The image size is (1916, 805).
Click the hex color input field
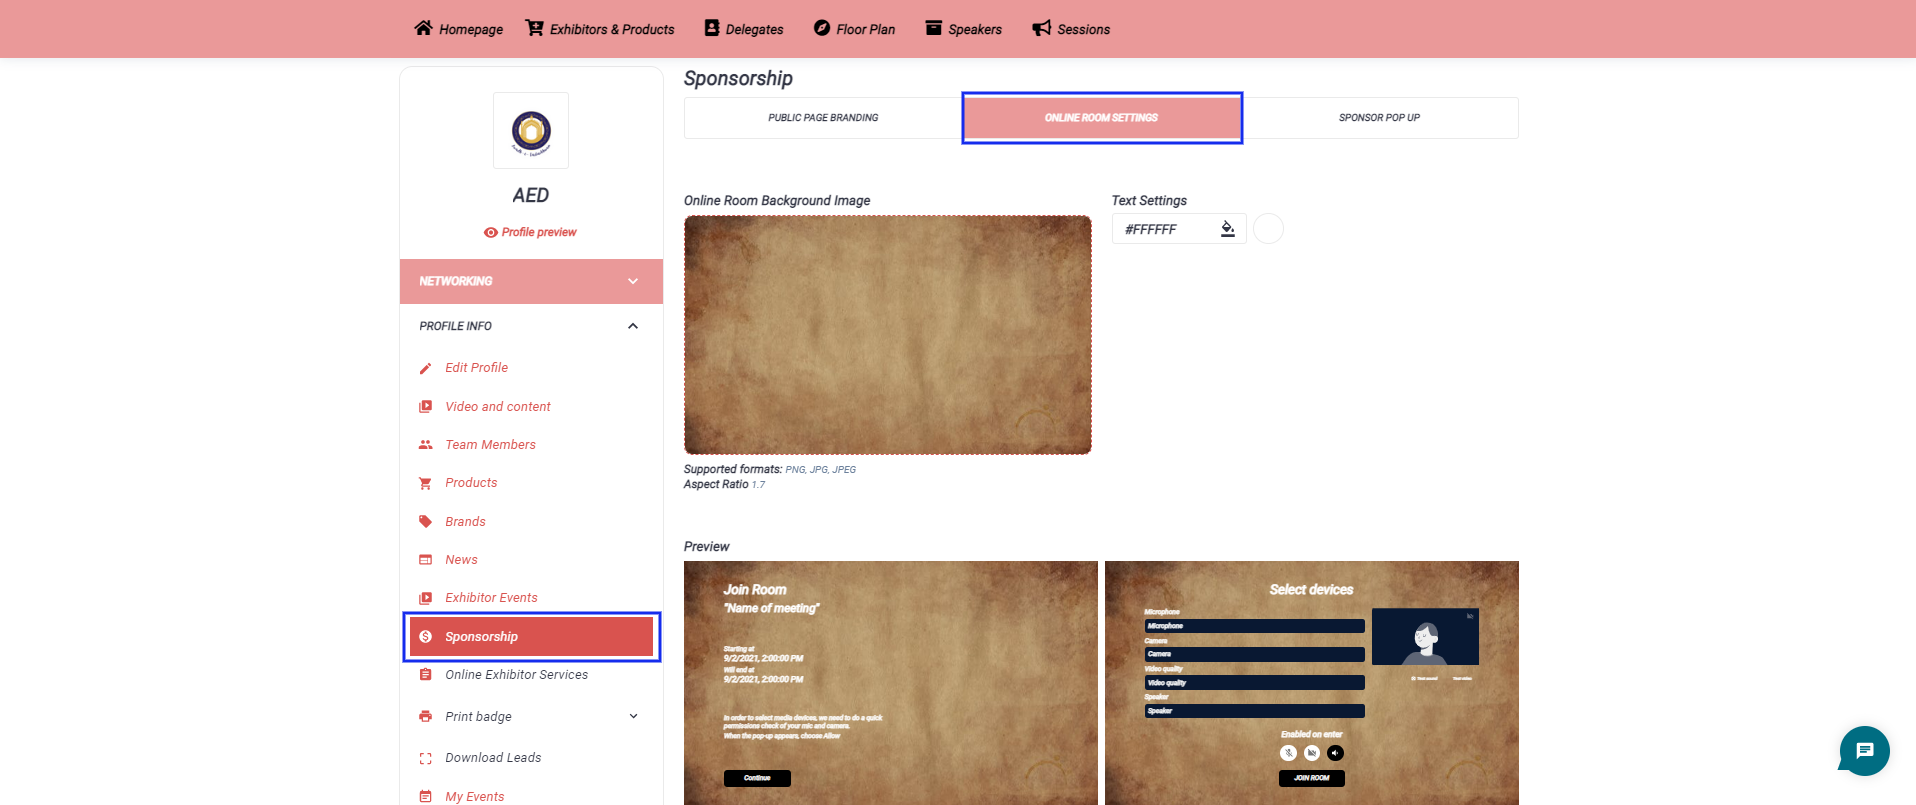click(x=1165, y=229)
